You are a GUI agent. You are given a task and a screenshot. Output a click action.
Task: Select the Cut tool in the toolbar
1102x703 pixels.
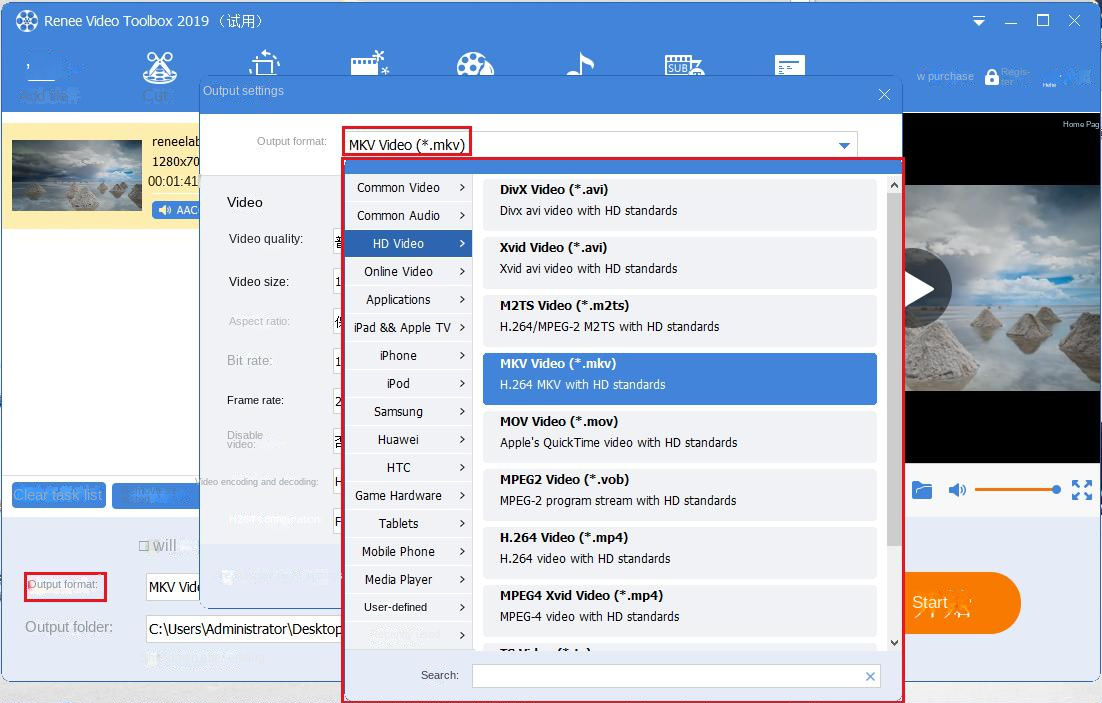point(160,68)
